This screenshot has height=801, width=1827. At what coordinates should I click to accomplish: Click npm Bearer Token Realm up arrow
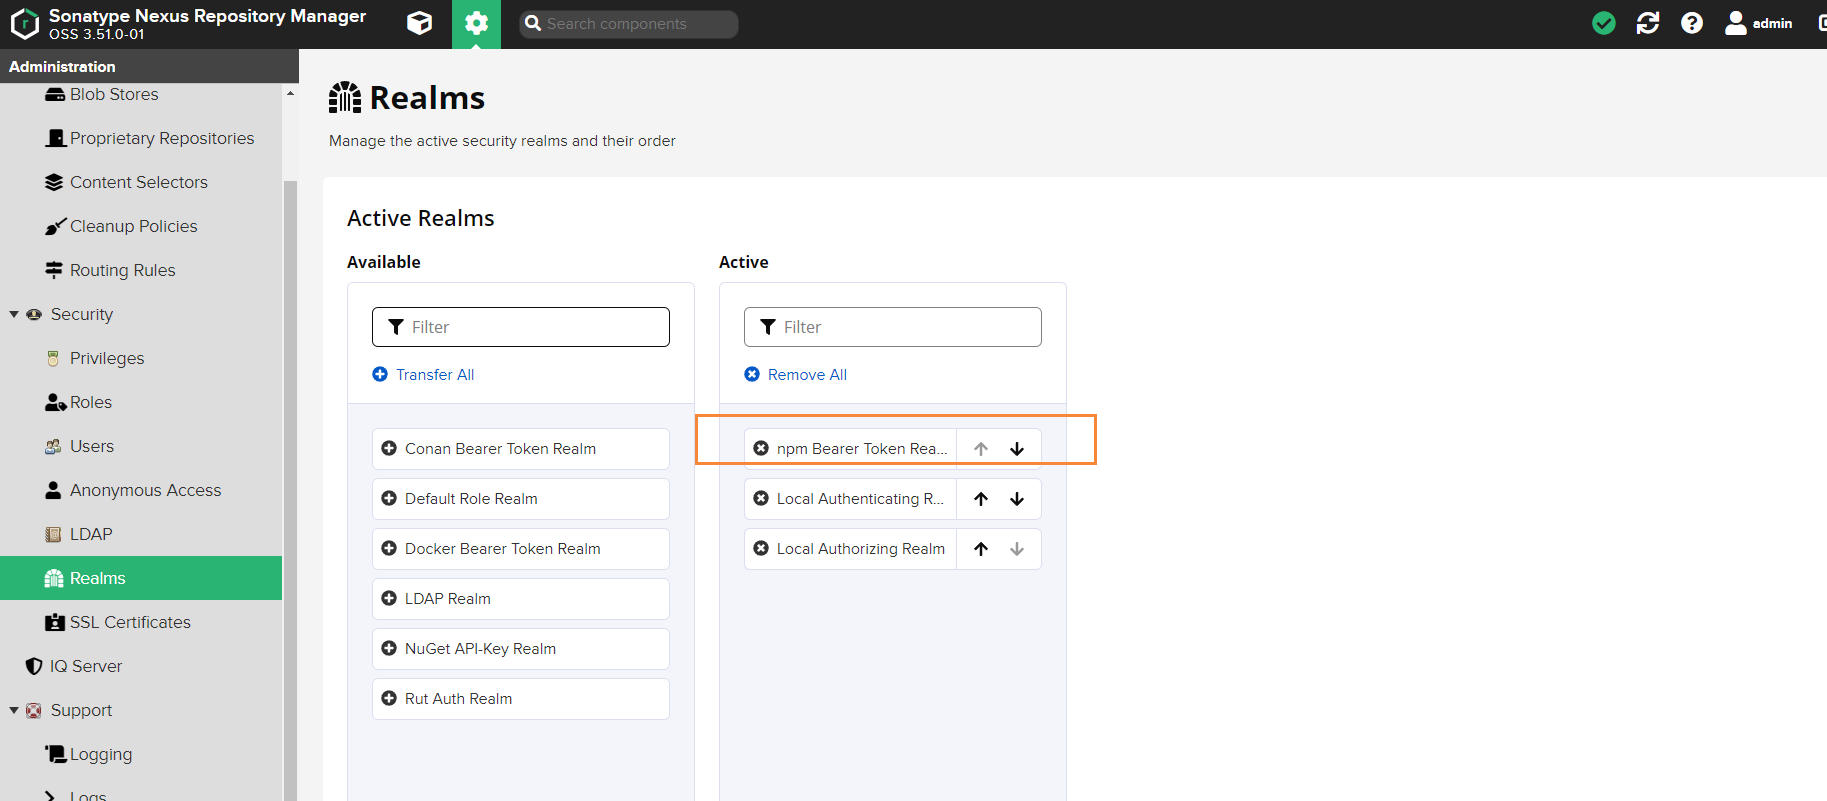click(981, 449)
